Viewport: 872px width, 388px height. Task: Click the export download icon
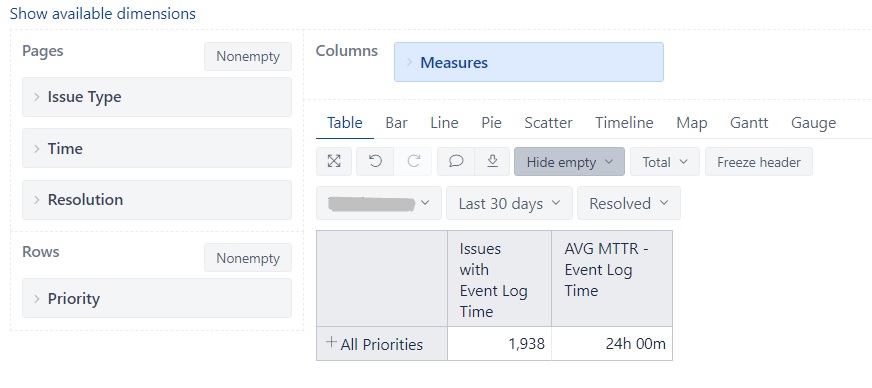(x=492, y=162)
